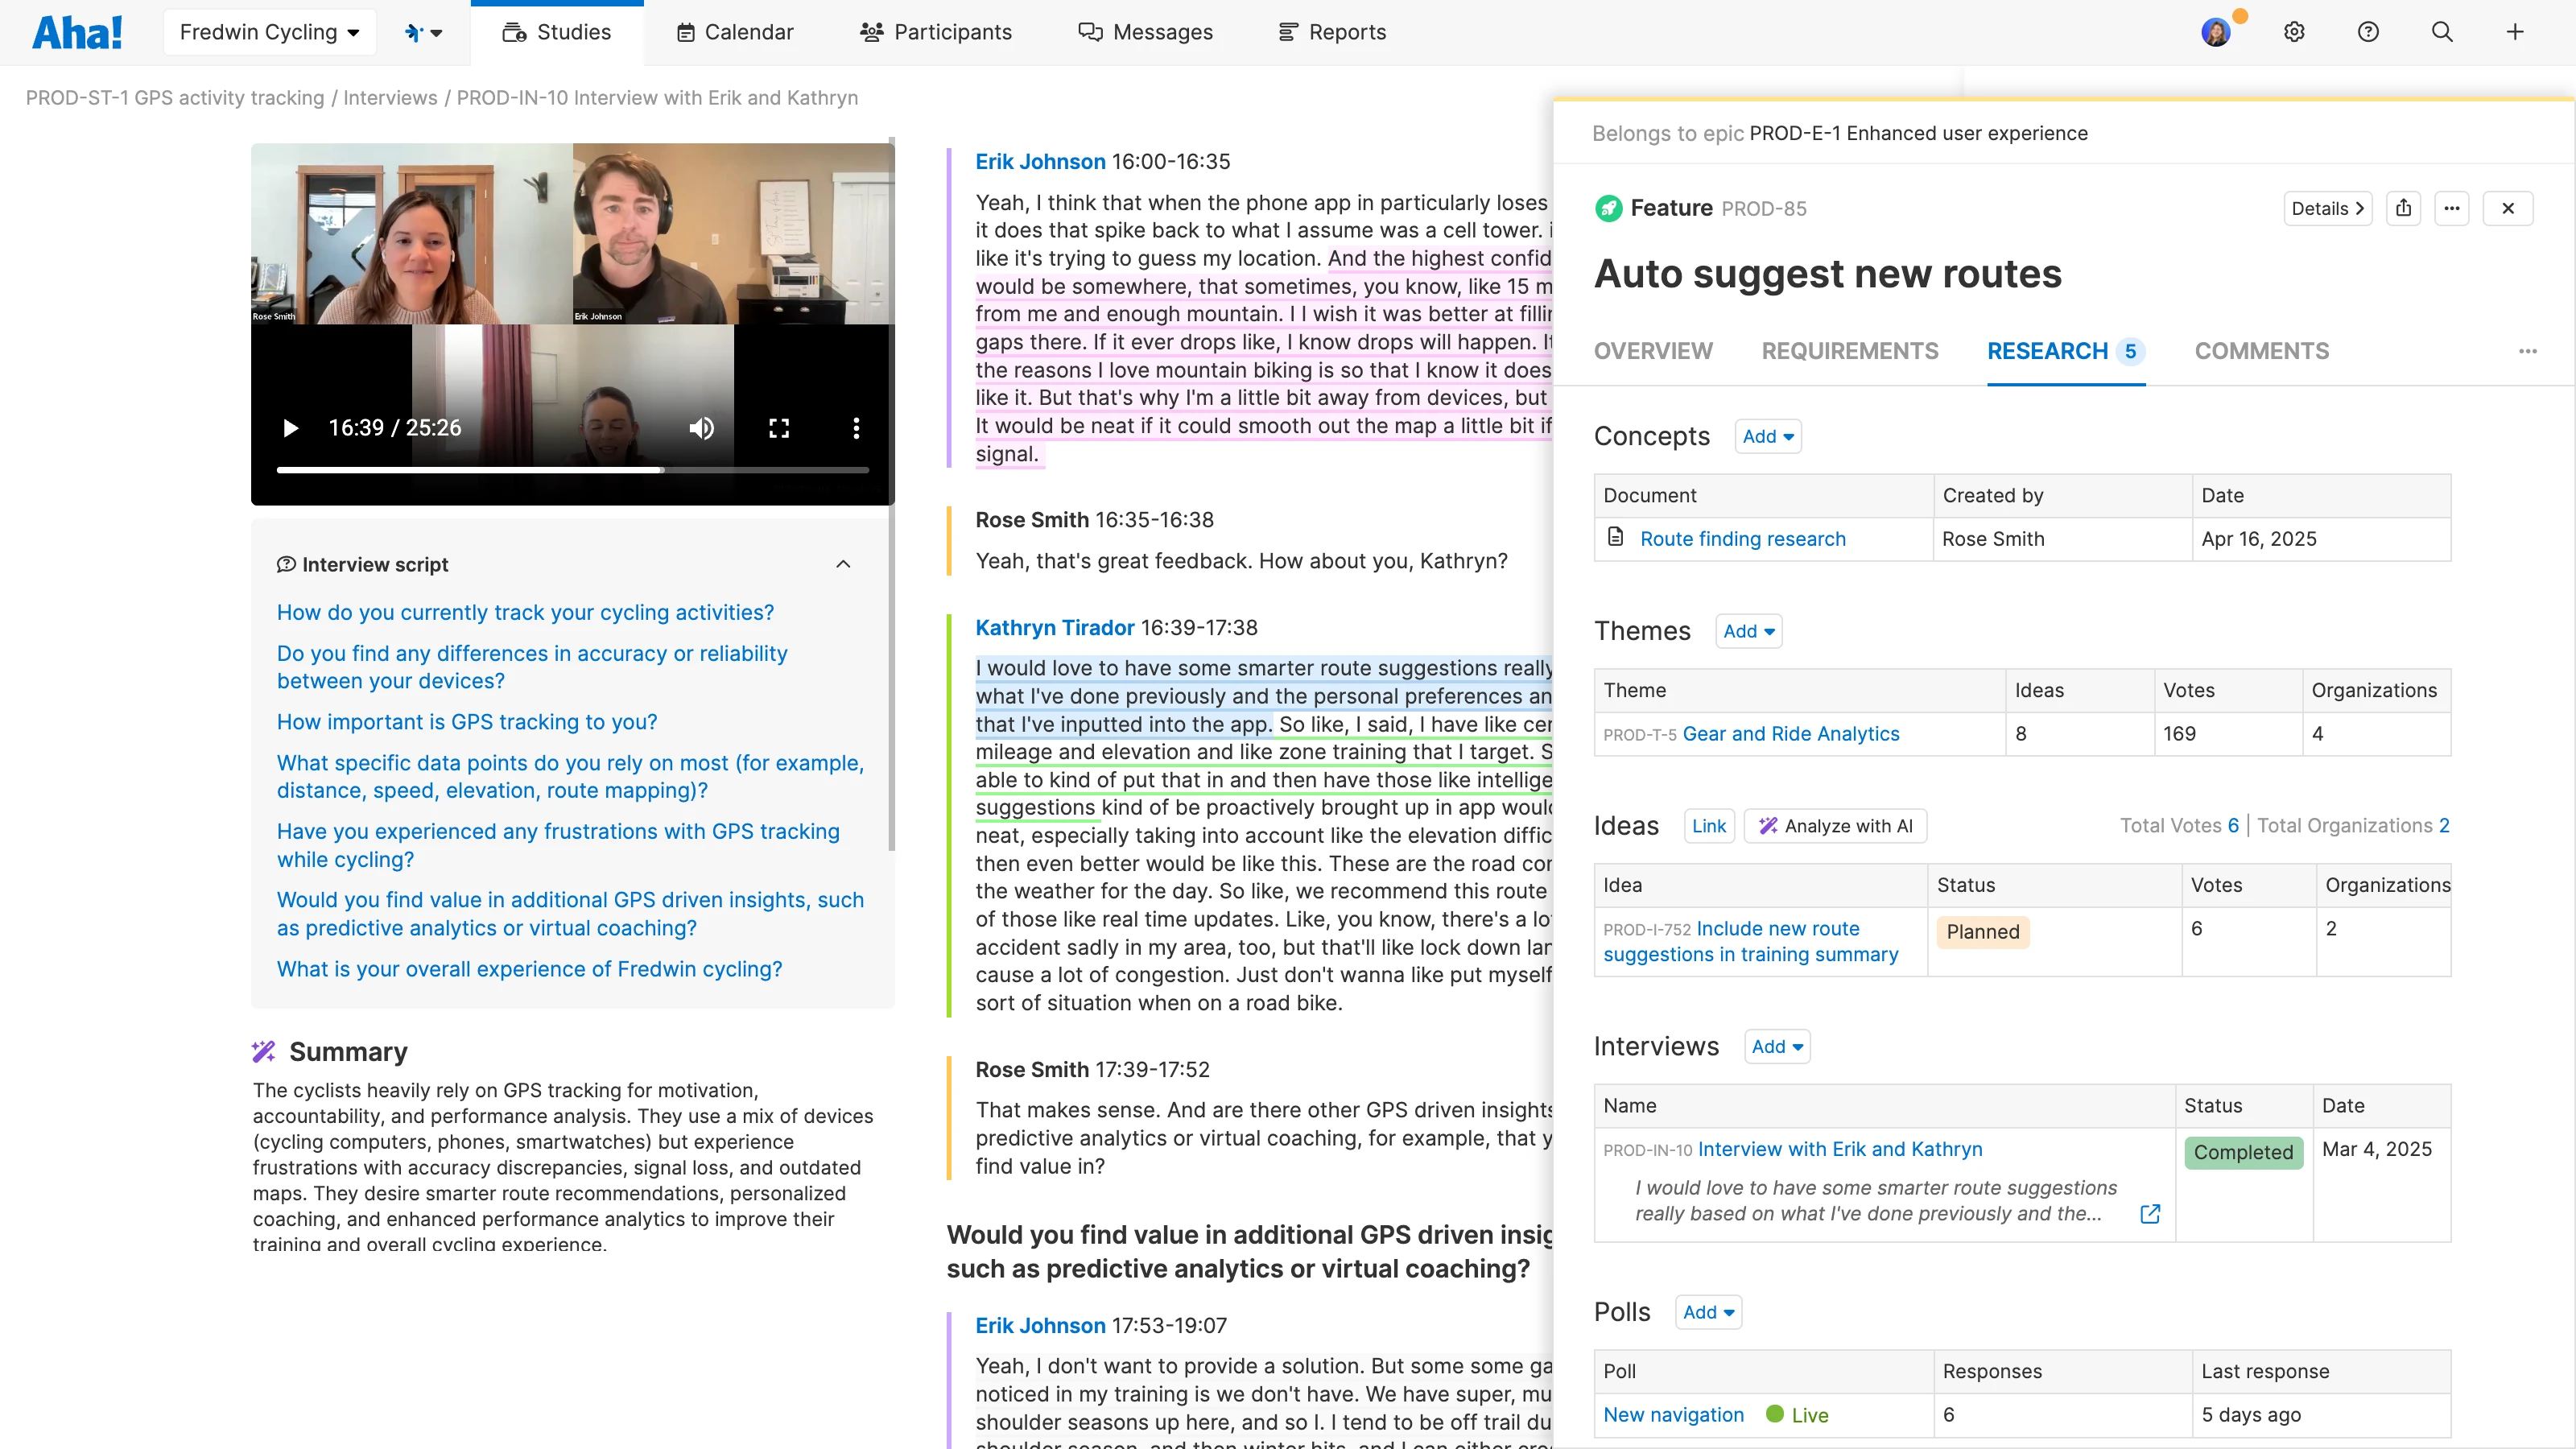The height and width of the screenshot is (1449, 2576).
Task: Open the Reports section
Action: [1332, 31]
